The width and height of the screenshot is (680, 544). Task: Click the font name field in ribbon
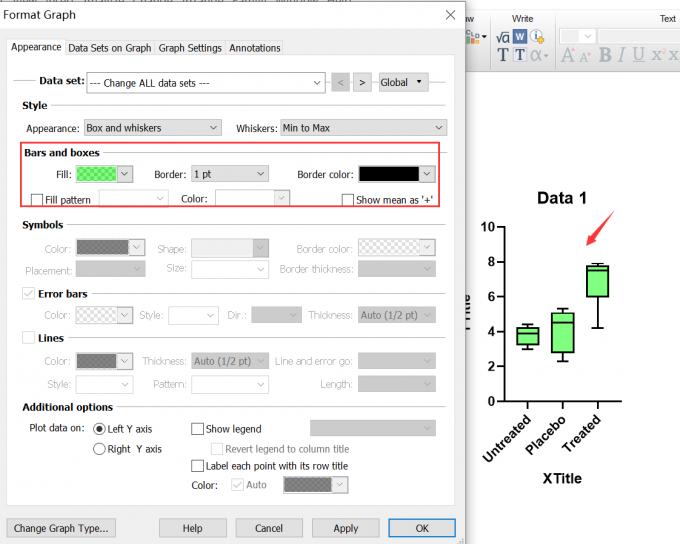638,36
